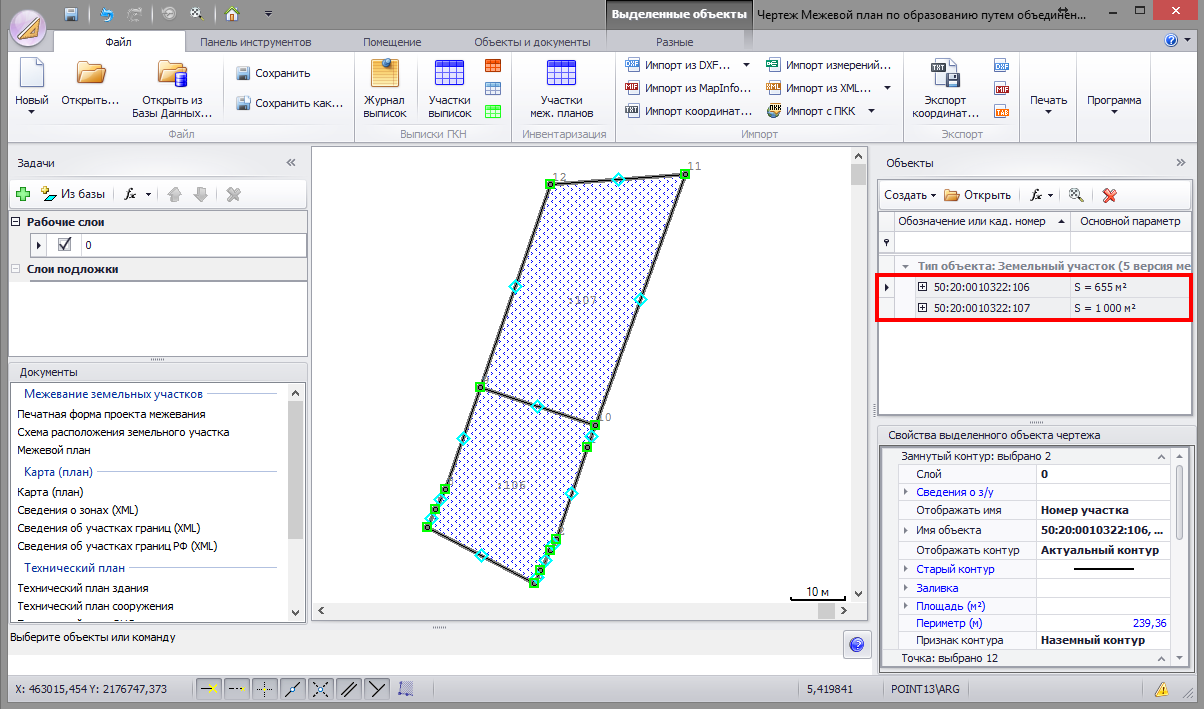Click search icon in Объекты toolbar
Viewport: 1204px width, 709px height.
pyautogui.click(x=1077, y=195)
